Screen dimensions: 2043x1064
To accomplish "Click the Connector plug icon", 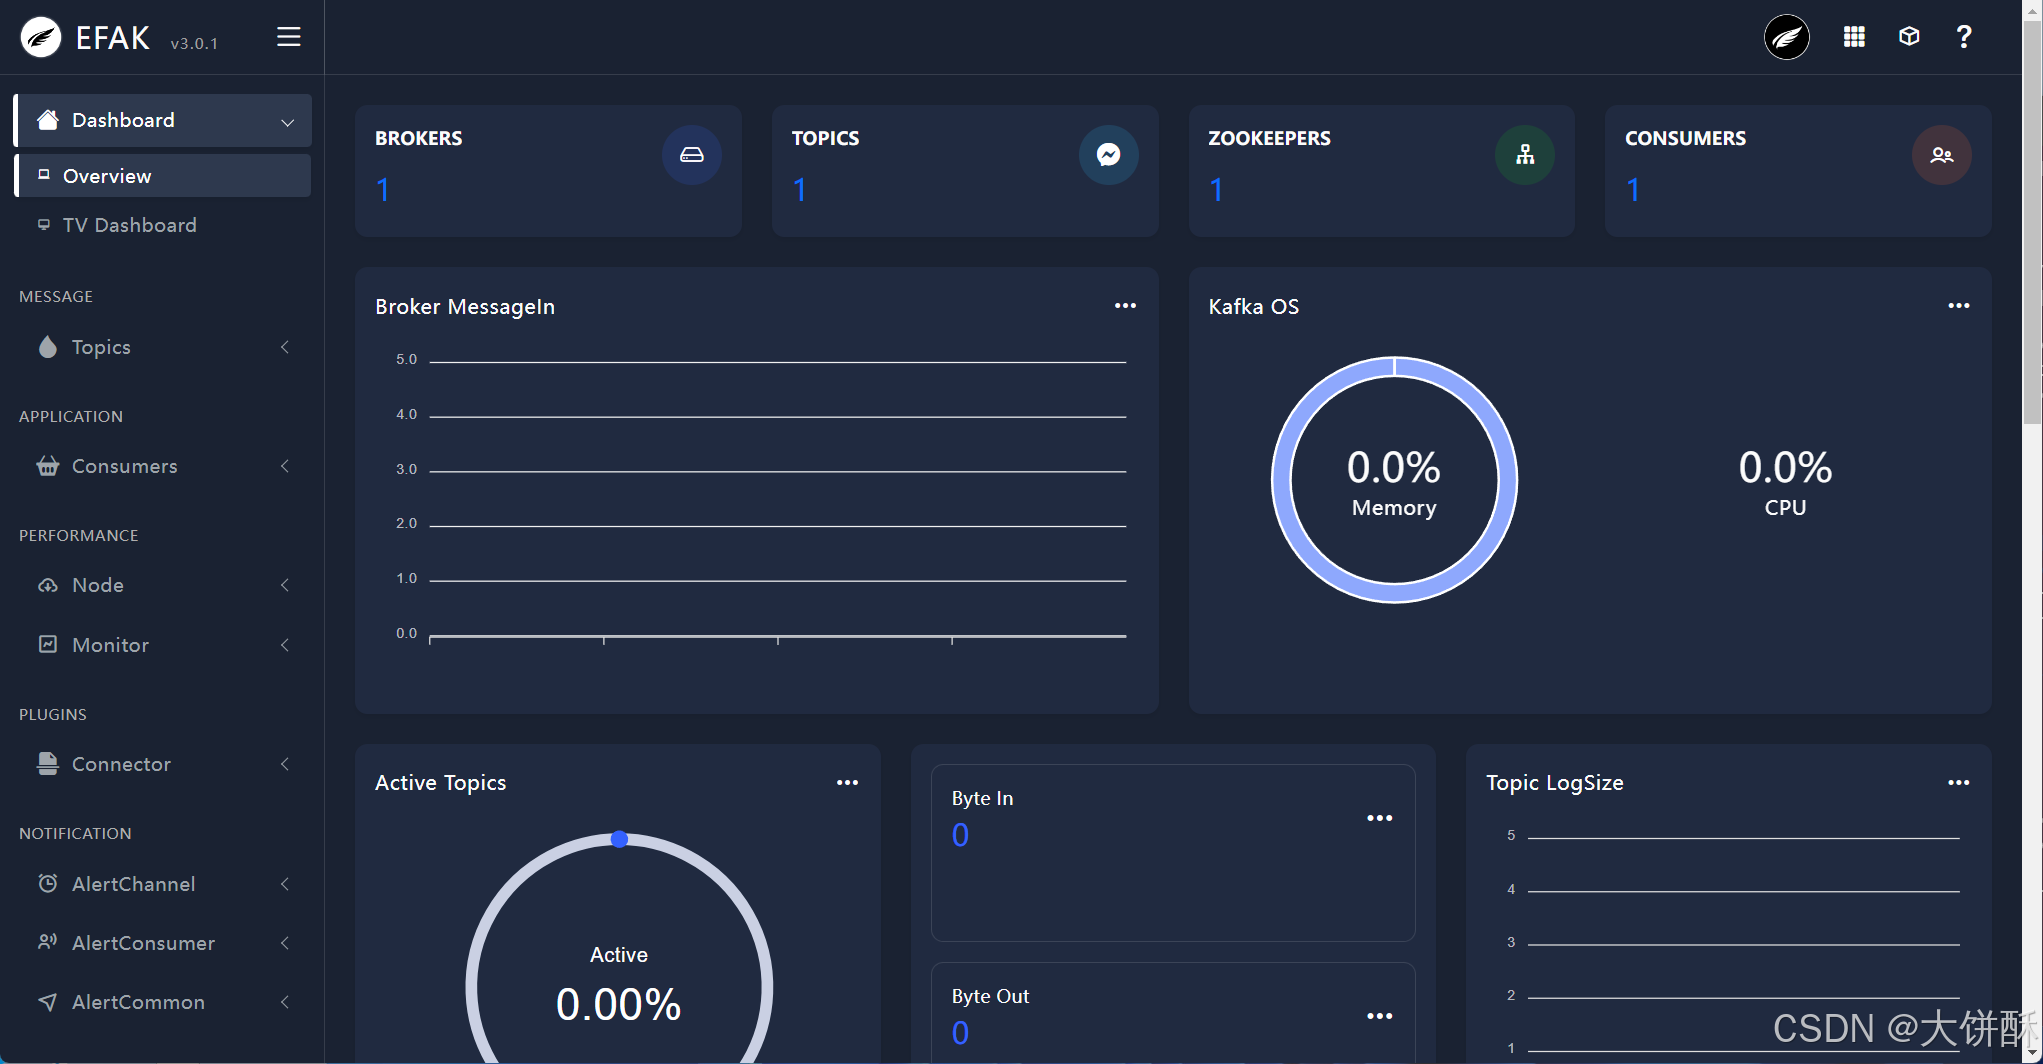I will coord(48,764).
